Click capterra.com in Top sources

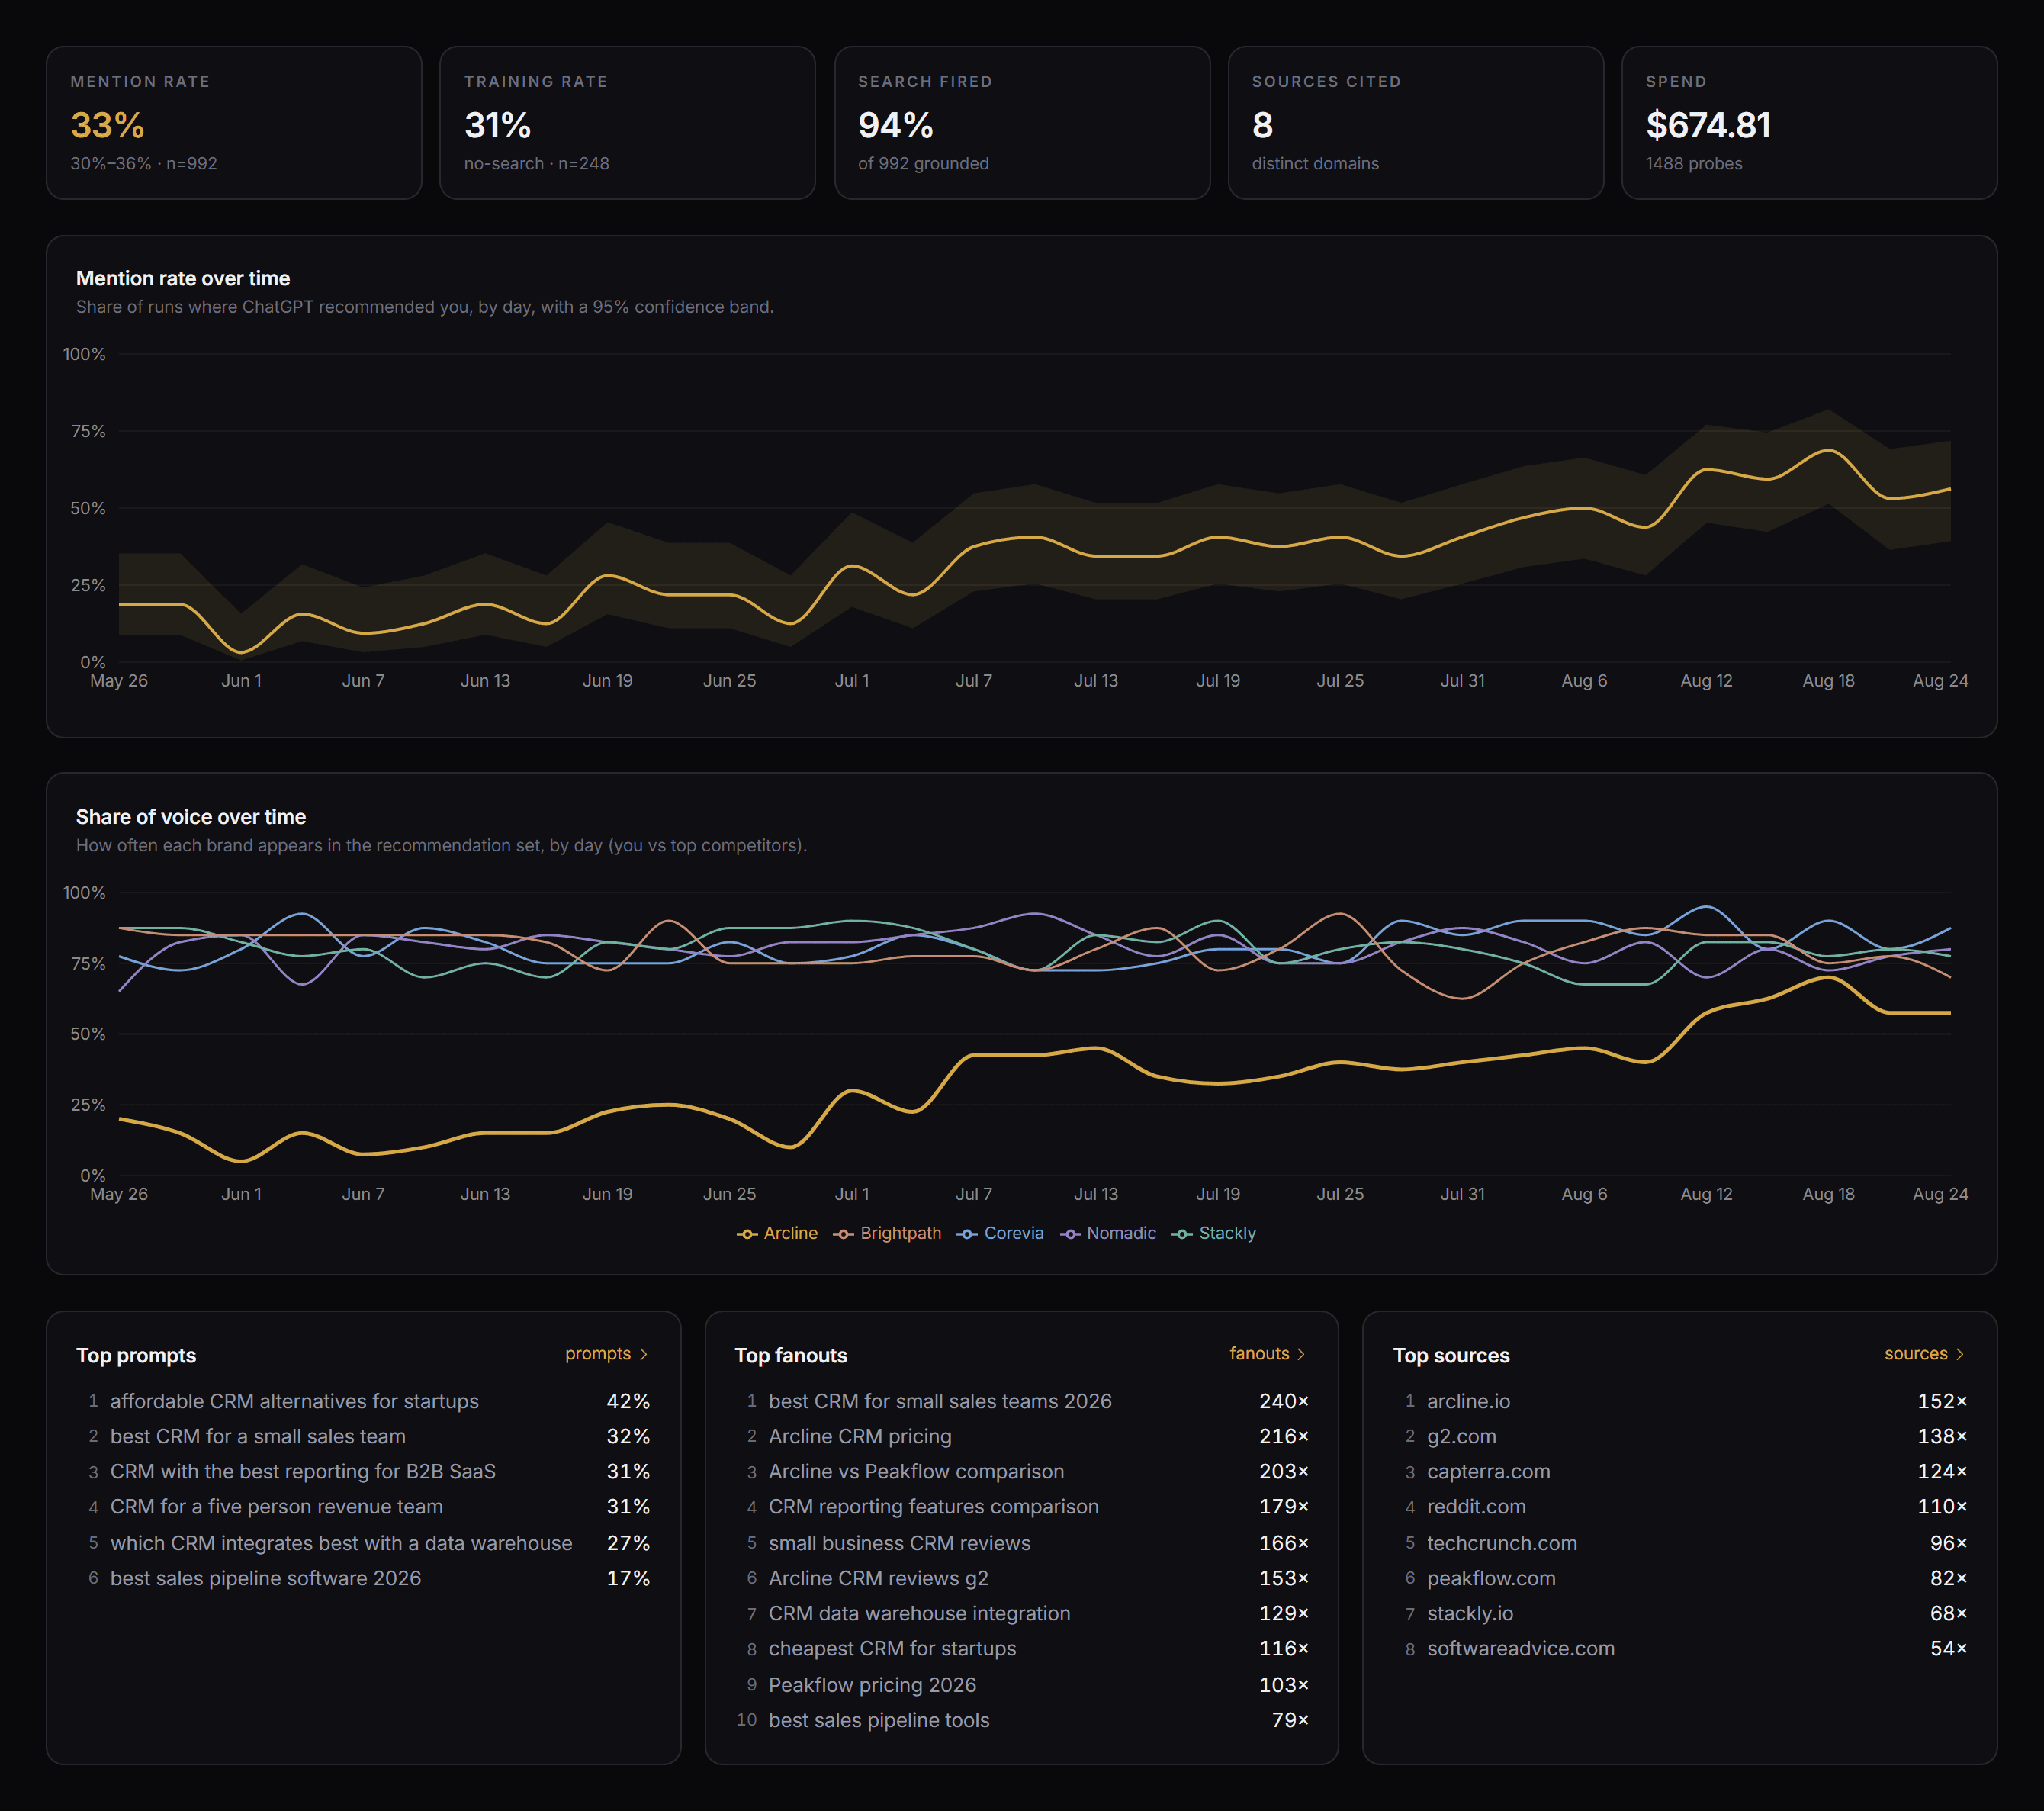coord(1488,1471)
